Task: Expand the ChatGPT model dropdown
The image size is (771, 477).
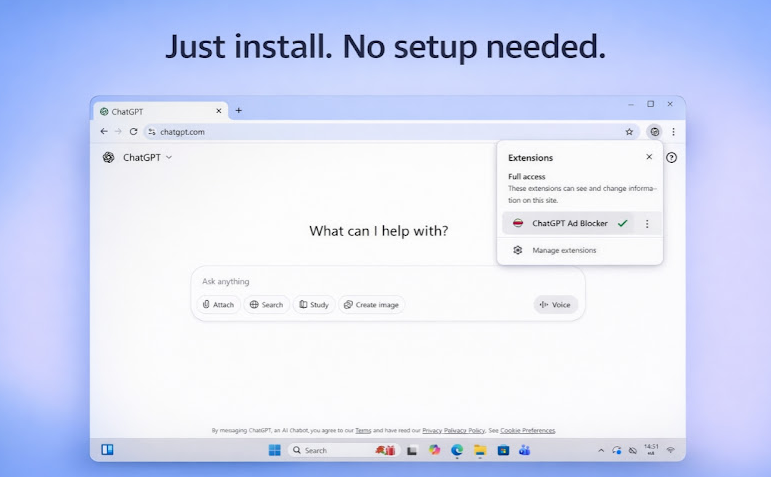Action: [x=148, y=157]
